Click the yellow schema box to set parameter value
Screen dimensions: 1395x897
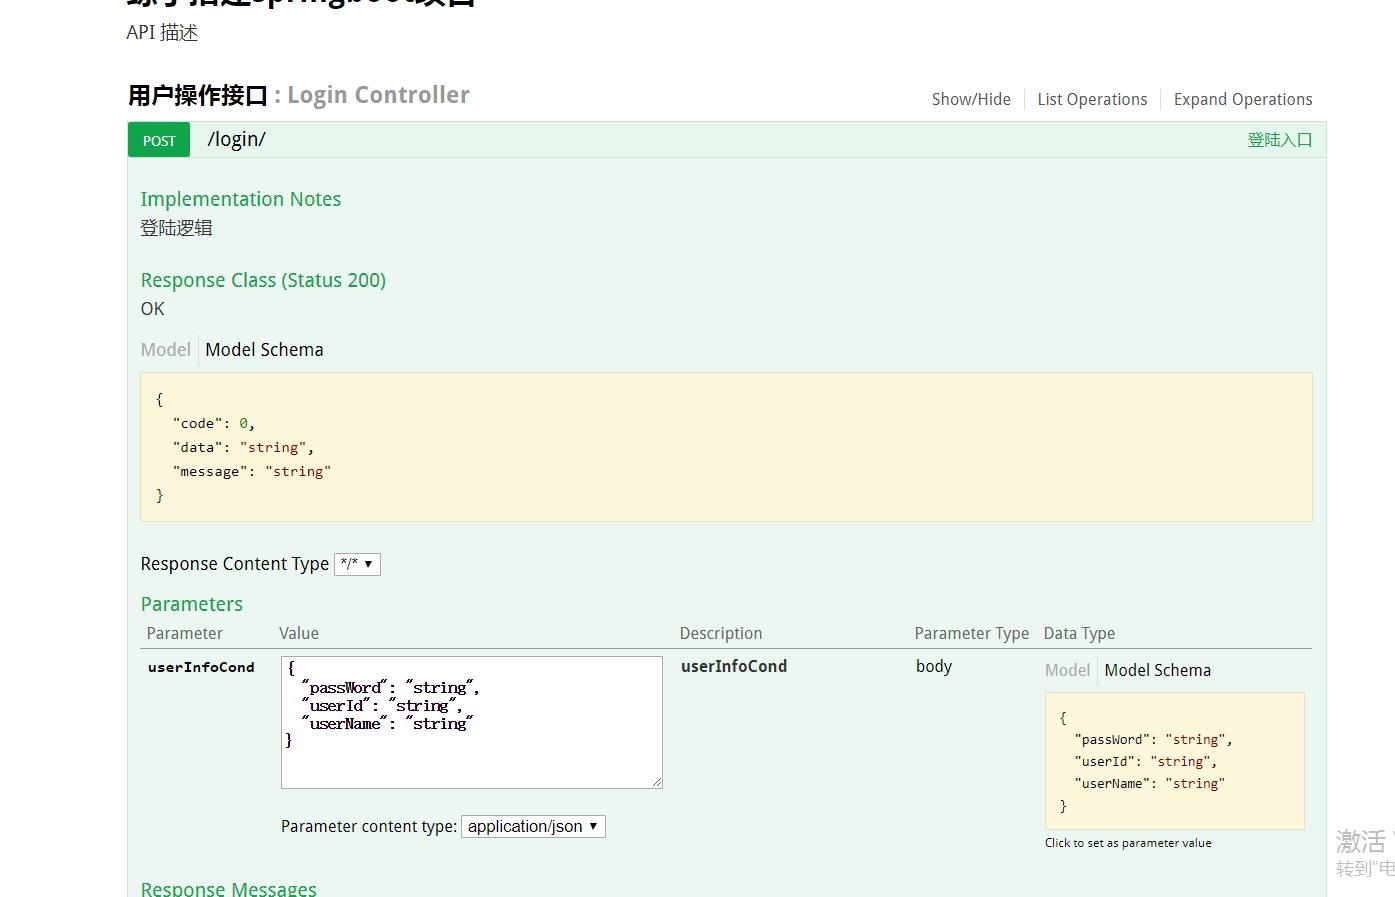(x=1175, y=761)
